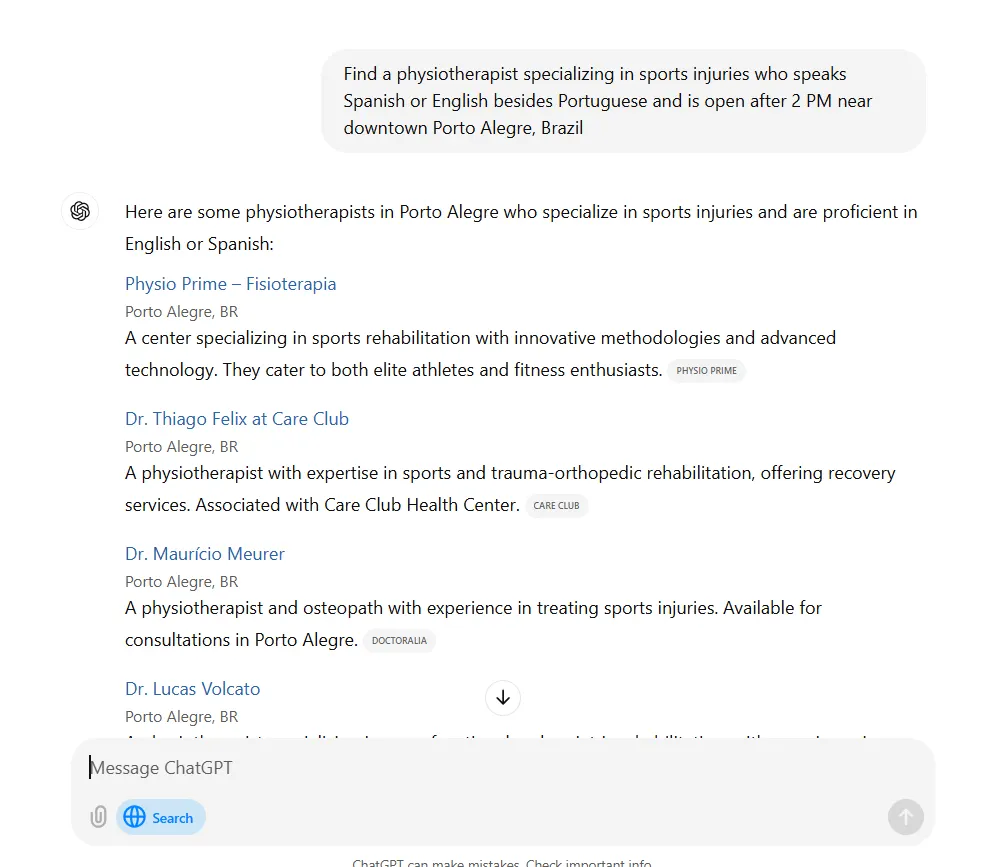Visit the Dr. Maurício Meurer link
The height and width of the screenshot is (867, 1002).
coord(205,554)
